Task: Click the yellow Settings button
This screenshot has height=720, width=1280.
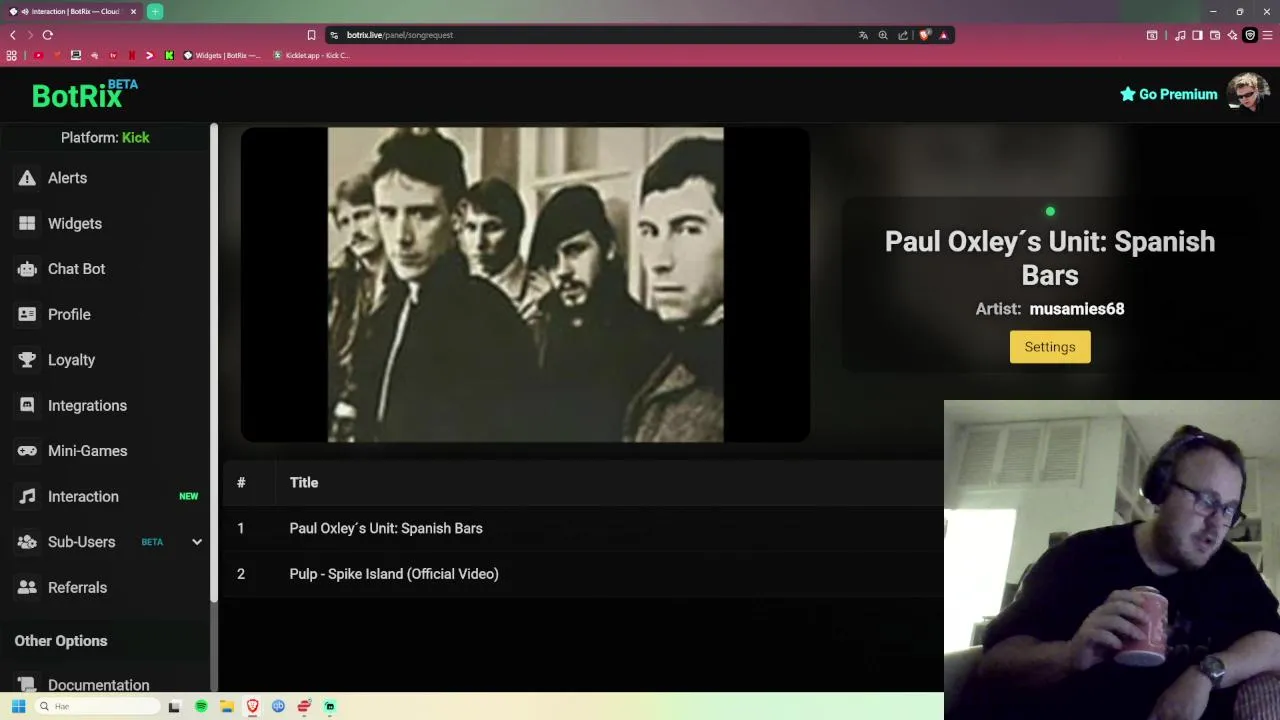Action: 1050,347
